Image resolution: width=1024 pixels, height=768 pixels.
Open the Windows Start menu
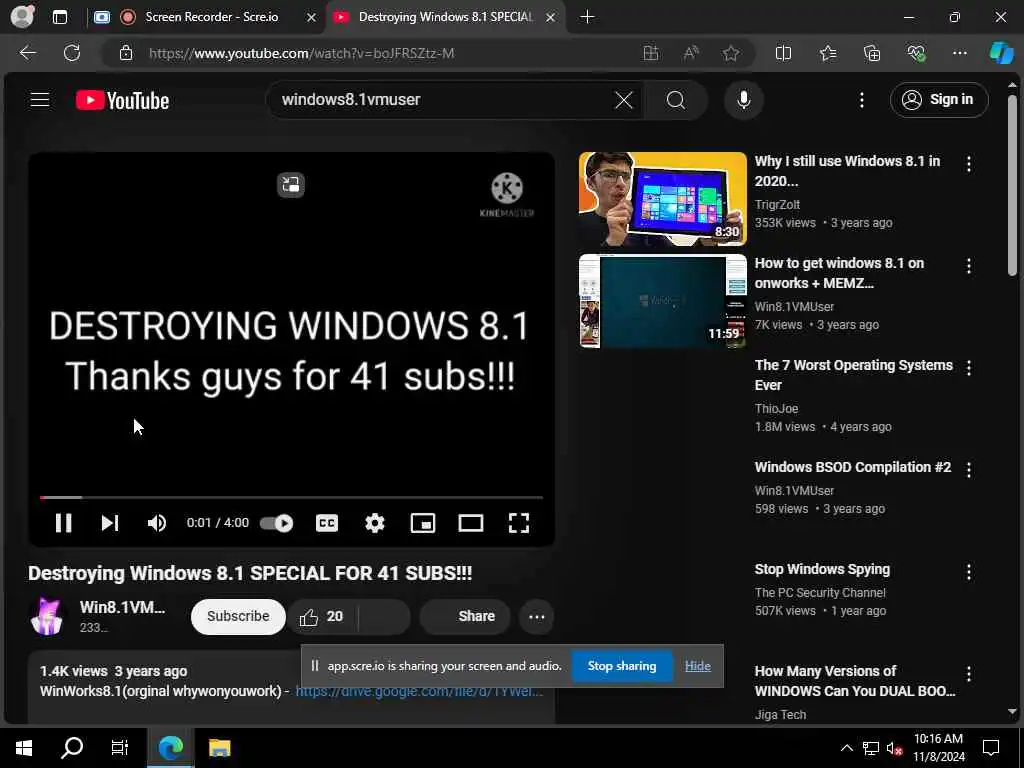(24, 747)
